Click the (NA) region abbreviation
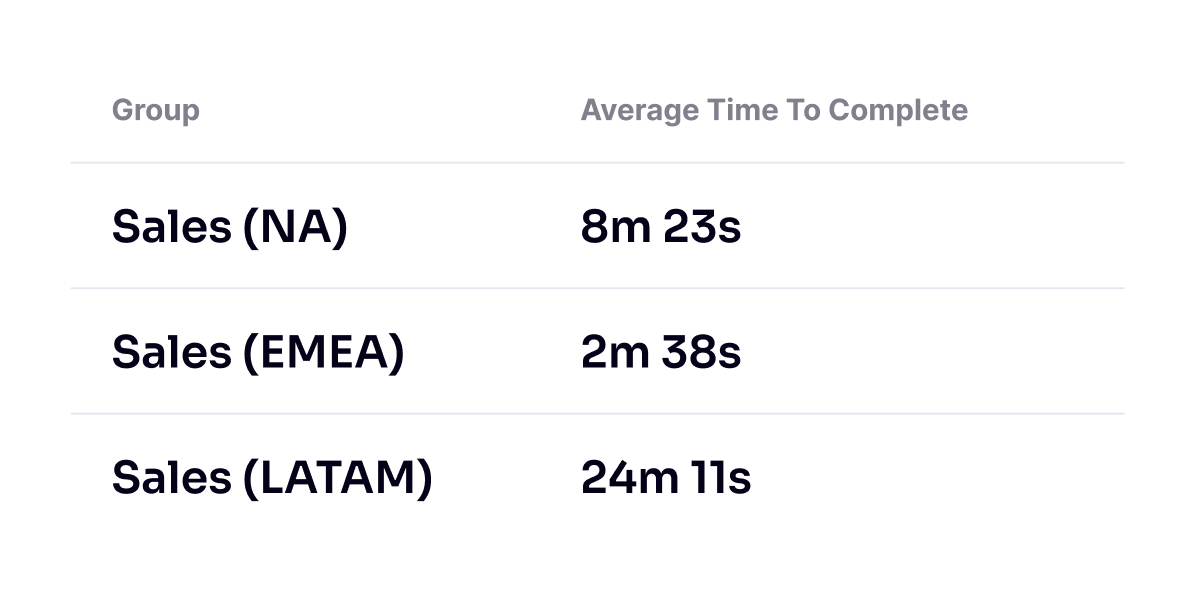 (x=295, y=227)
